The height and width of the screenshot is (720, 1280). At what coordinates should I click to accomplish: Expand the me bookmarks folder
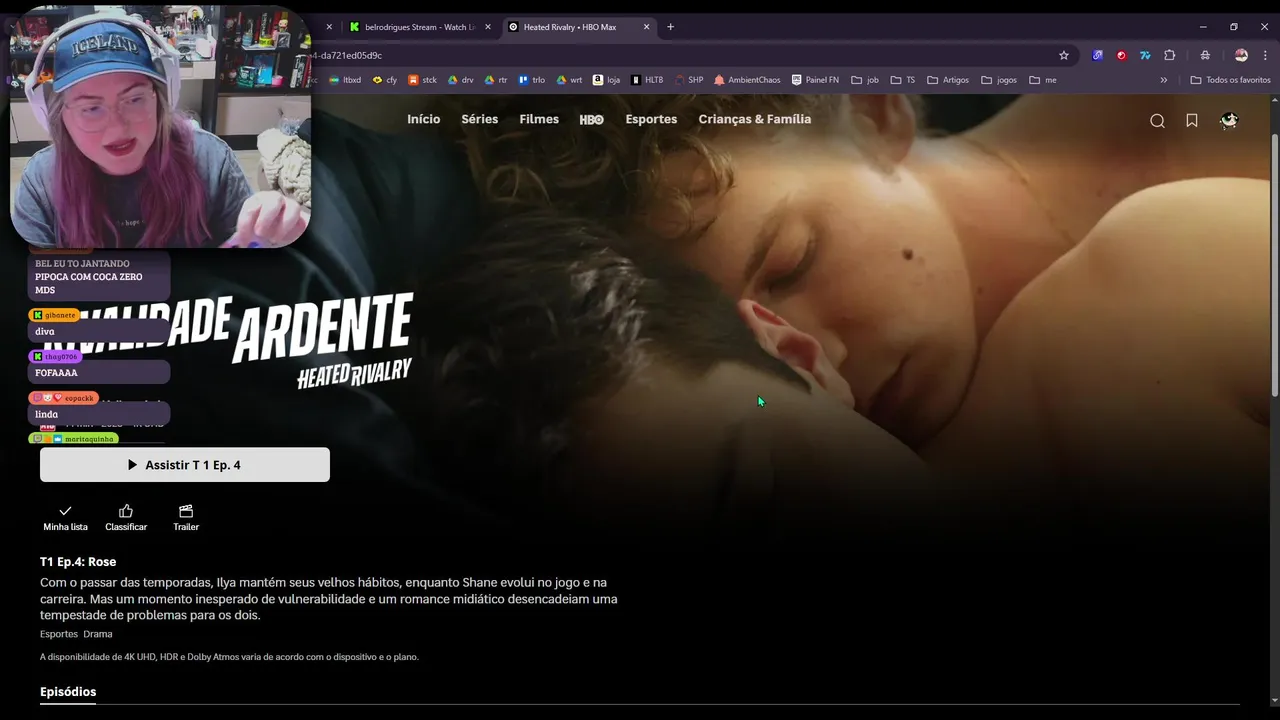coord(1043,80)
